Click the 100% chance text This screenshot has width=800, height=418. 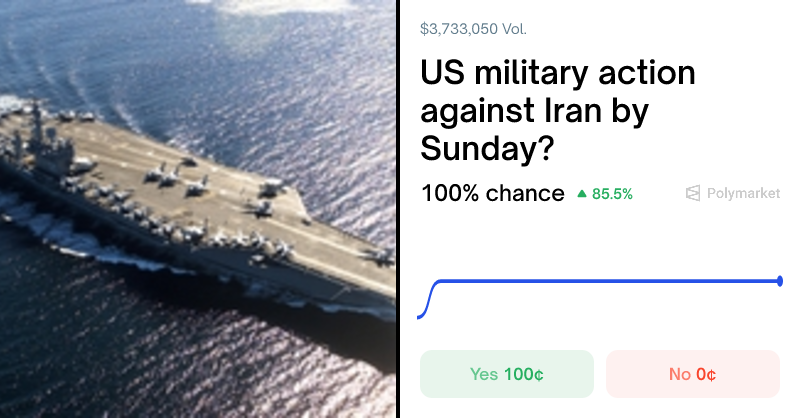pos(492,193)
